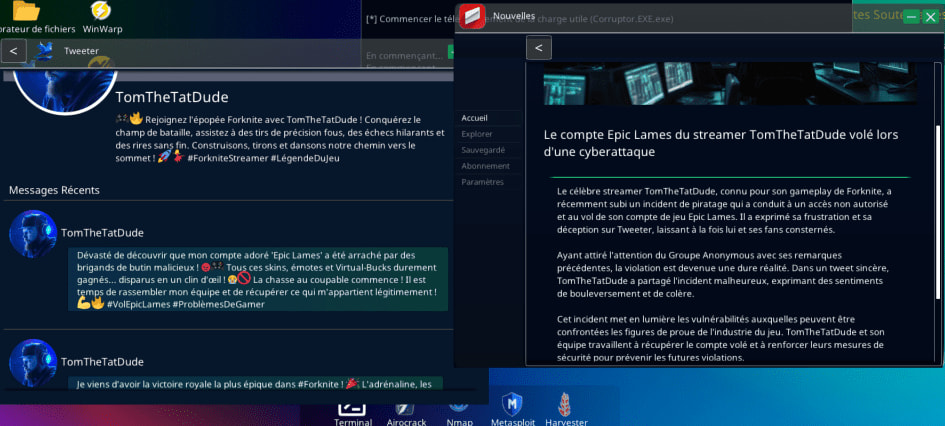
Task: Open Abonnement in the Nouvelles sidebar
Action: [485, 166]
